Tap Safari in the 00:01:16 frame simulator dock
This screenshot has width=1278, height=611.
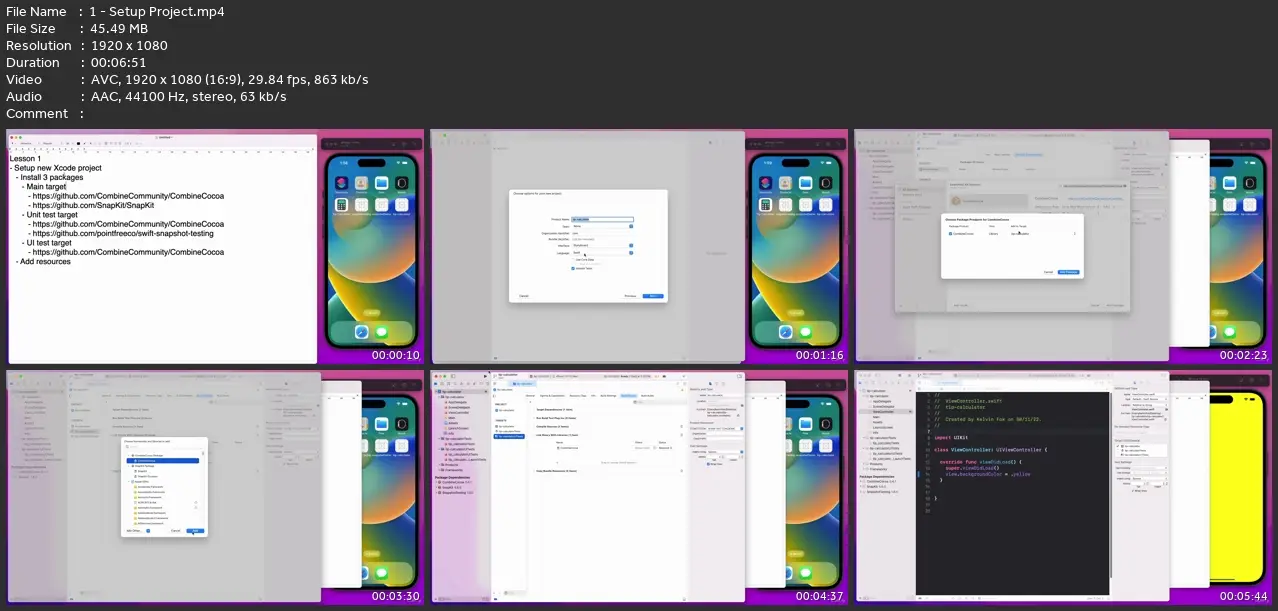(784, 332)
